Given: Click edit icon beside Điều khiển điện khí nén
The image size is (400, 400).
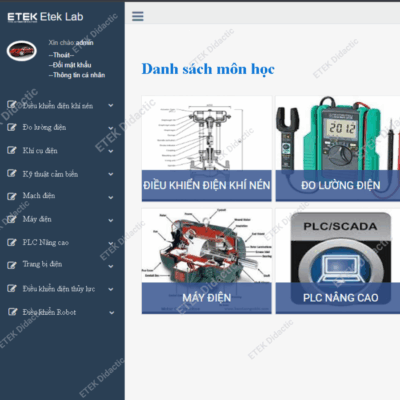Looking at the screenshot, I should click(x=12, y=105).
